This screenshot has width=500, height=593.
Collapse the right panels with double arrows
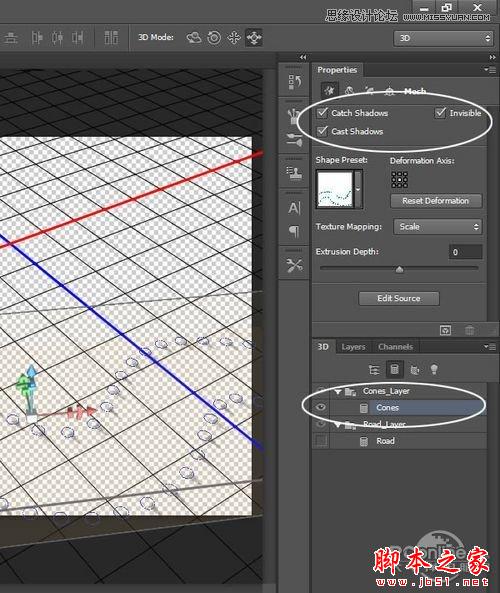coord(492,57)
